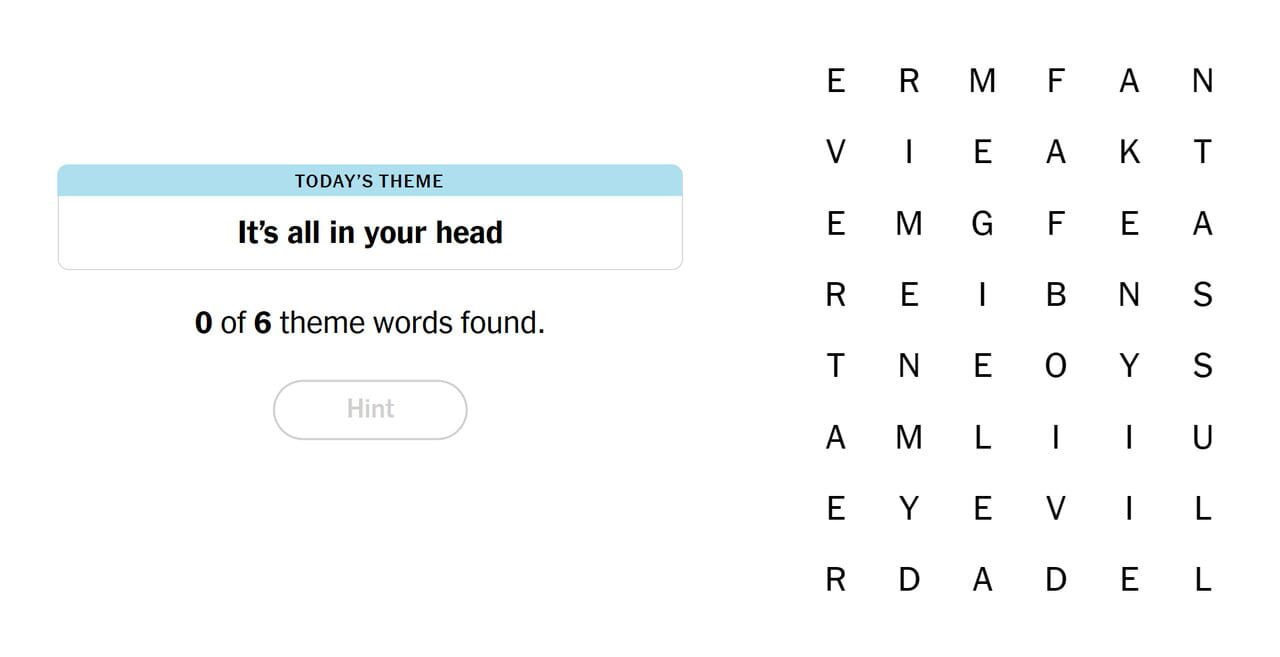Select the letter M in the third row

tap(909, 223)
